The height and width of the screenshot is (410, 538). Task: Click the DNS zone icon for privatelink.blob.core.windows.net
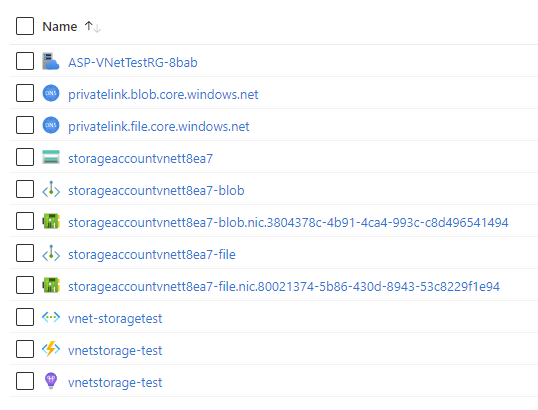(51, 93)
